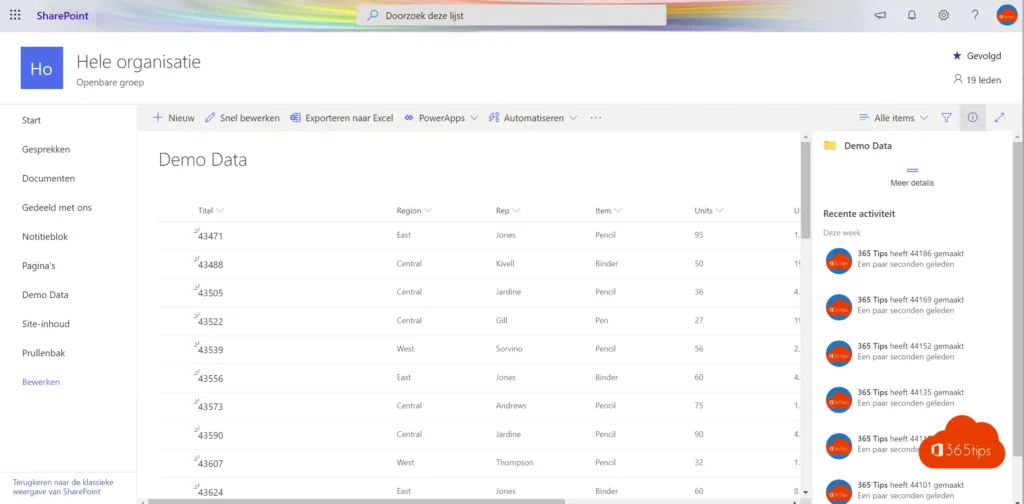Viewport: 1024px width, 504px height.
Task: Click the details pane vertical scrollbar
Action: click(1017, 297)
